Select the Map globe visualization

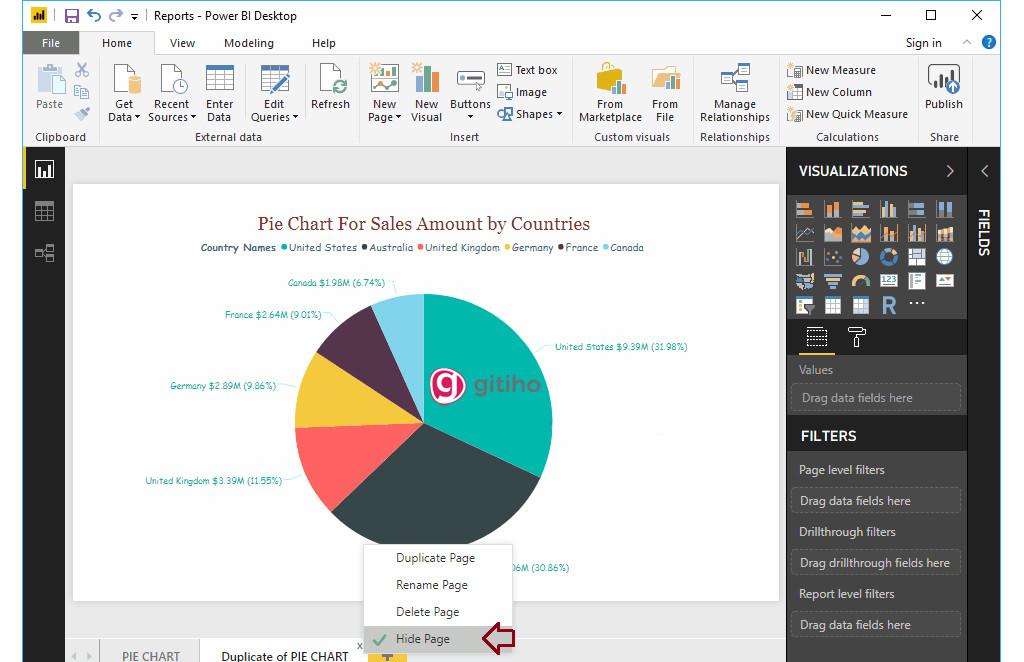click(x=945, y=257)
